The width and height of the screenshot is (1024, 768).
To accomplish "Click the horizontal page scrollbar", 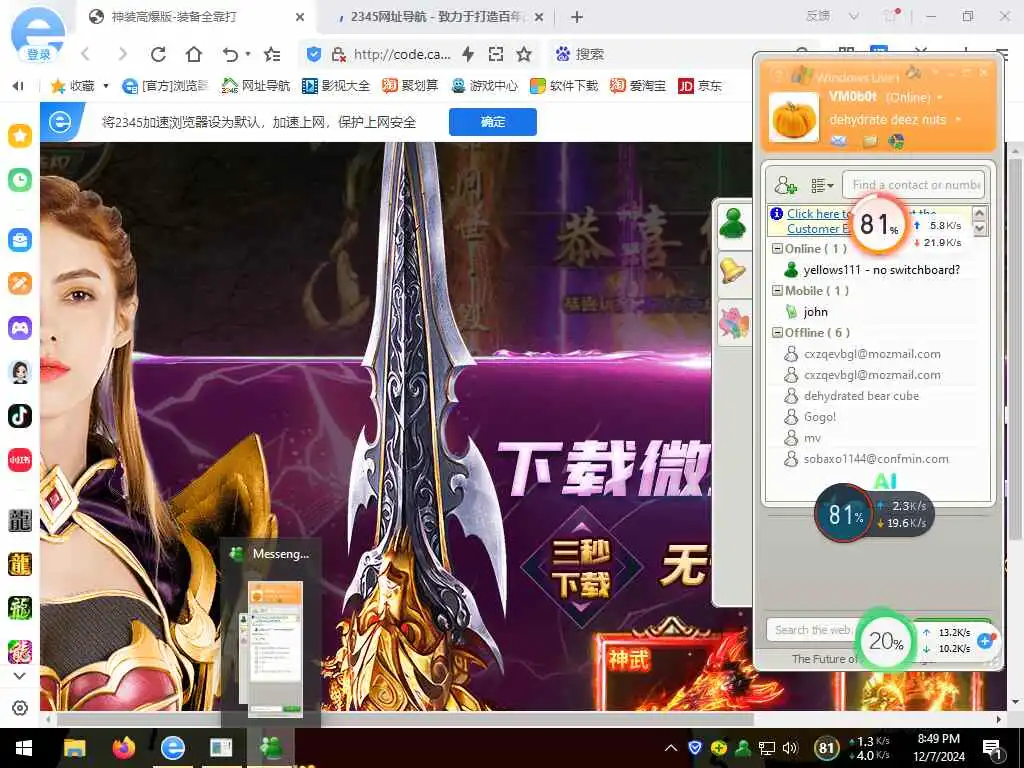I will [405, 719].
